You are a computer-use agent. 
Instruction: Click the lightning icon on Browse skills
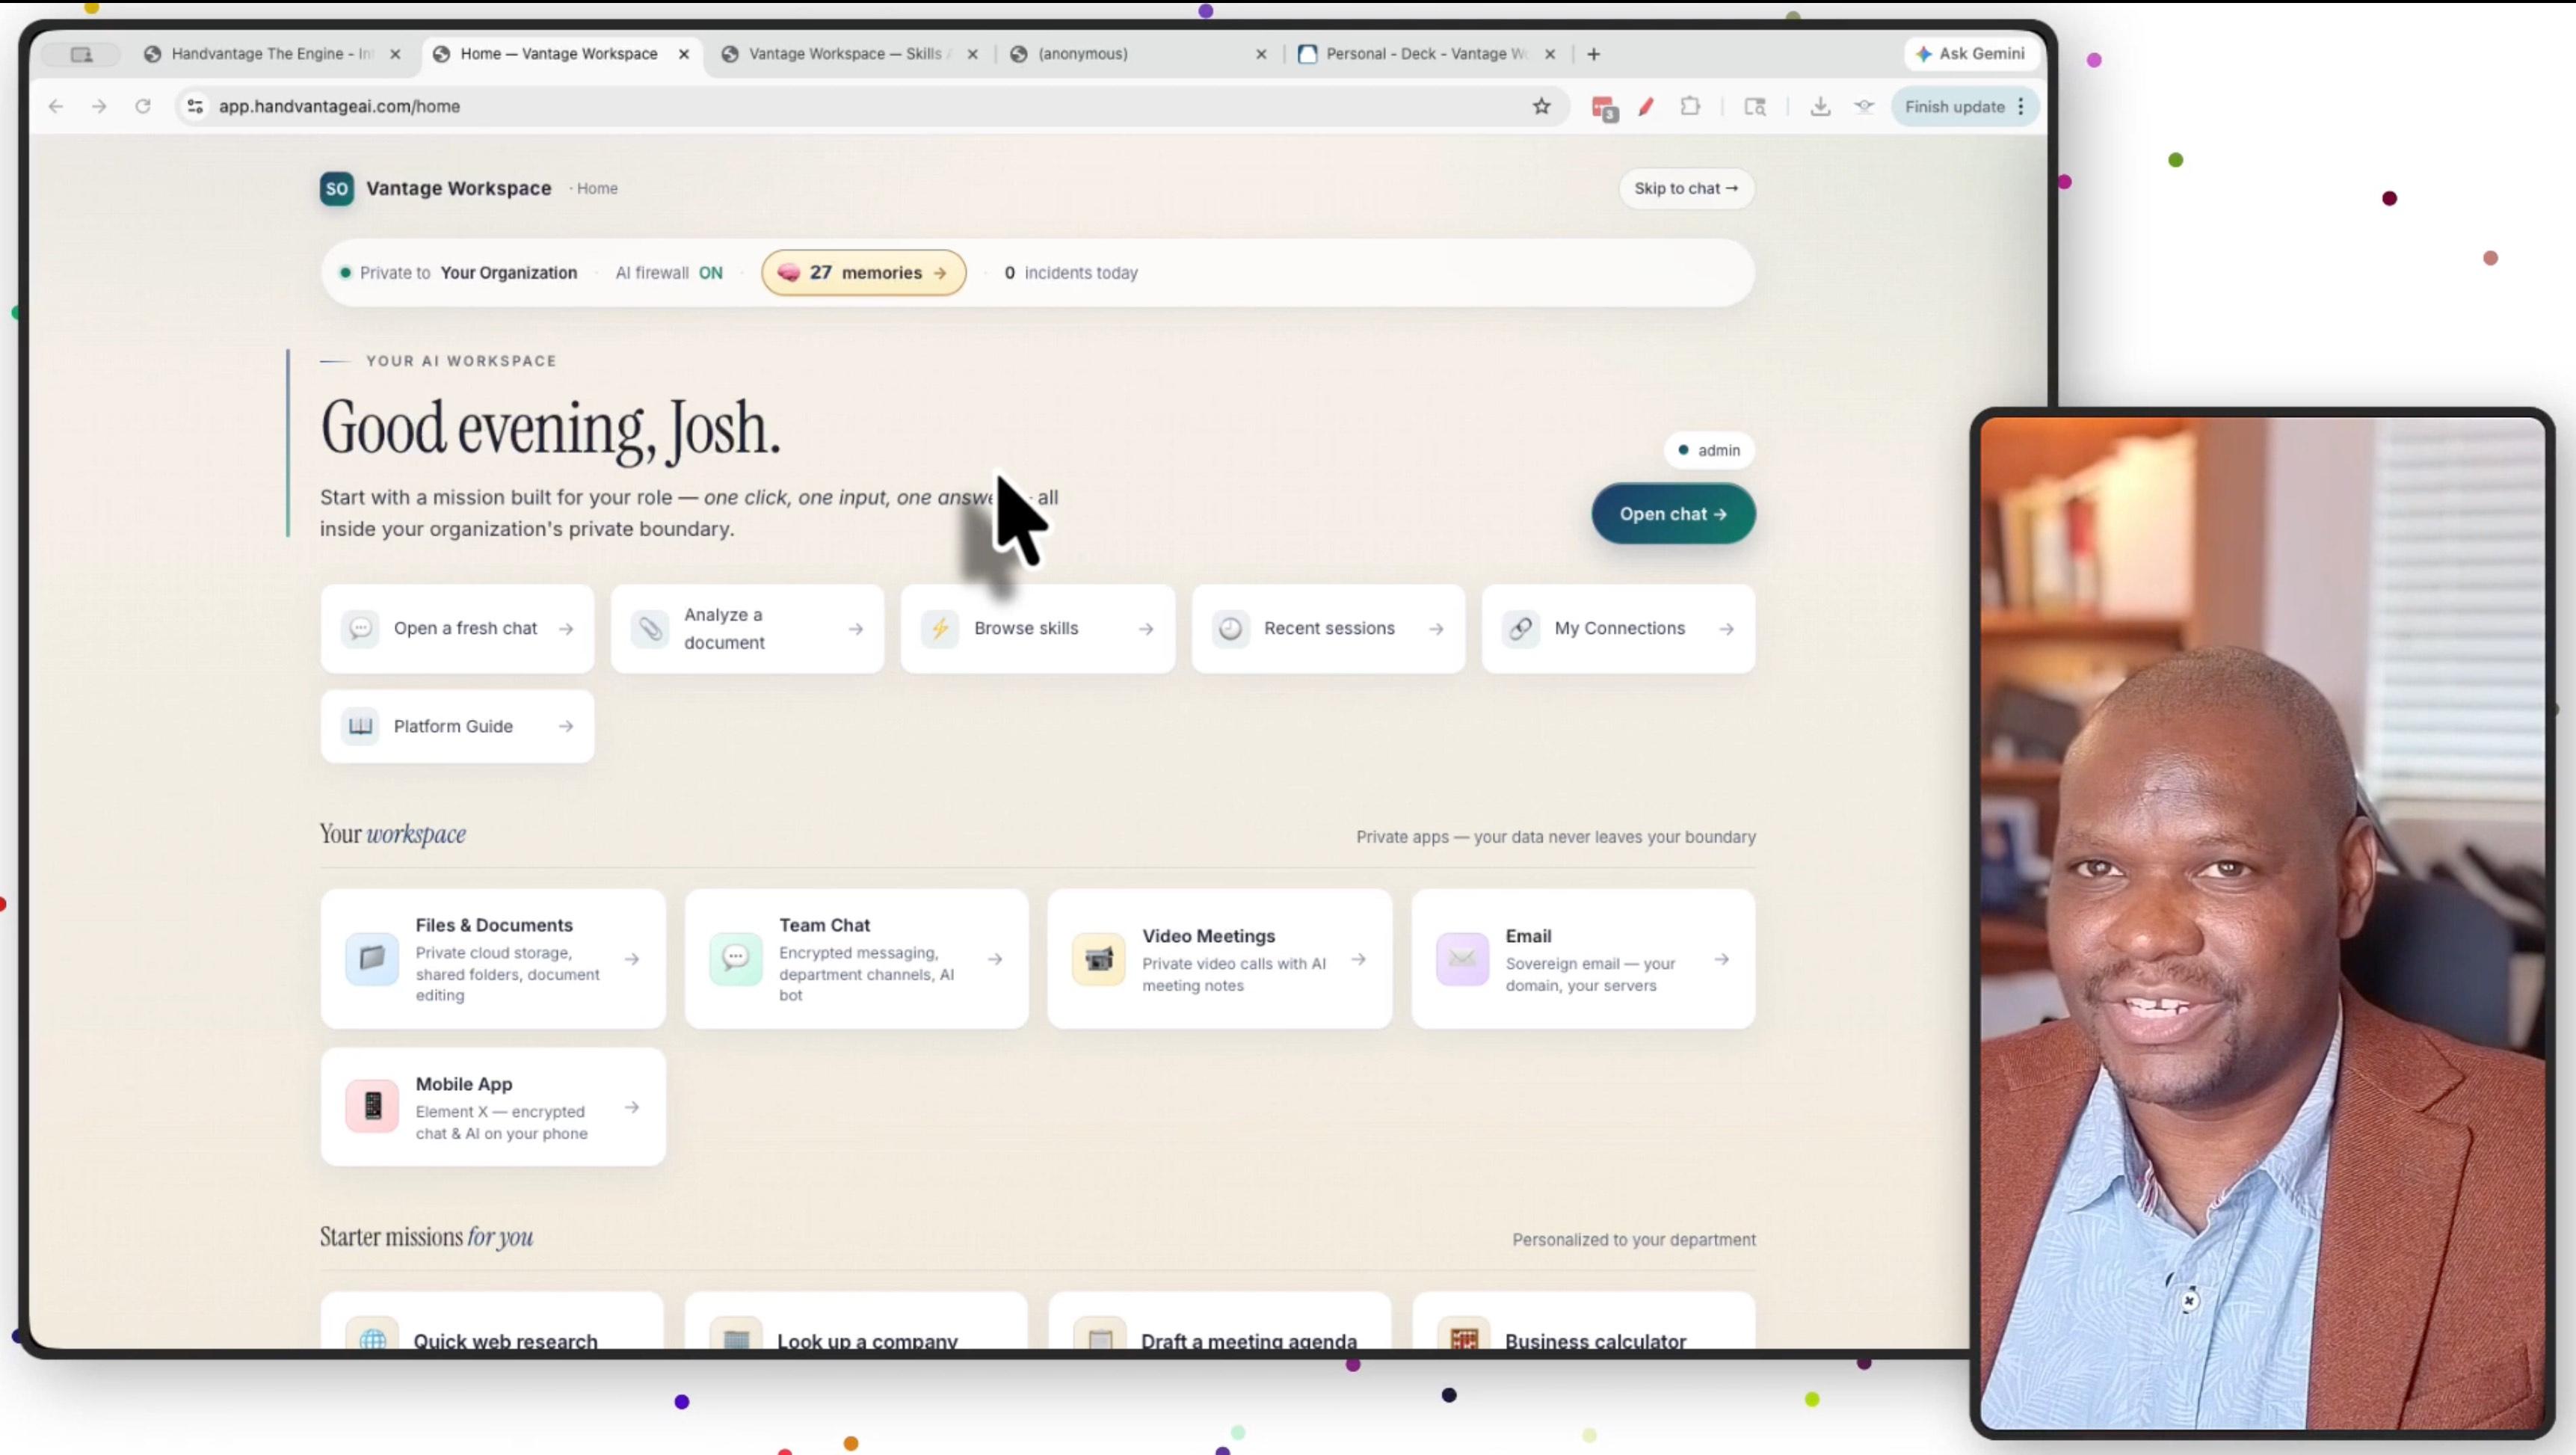[x=940, y=628]
